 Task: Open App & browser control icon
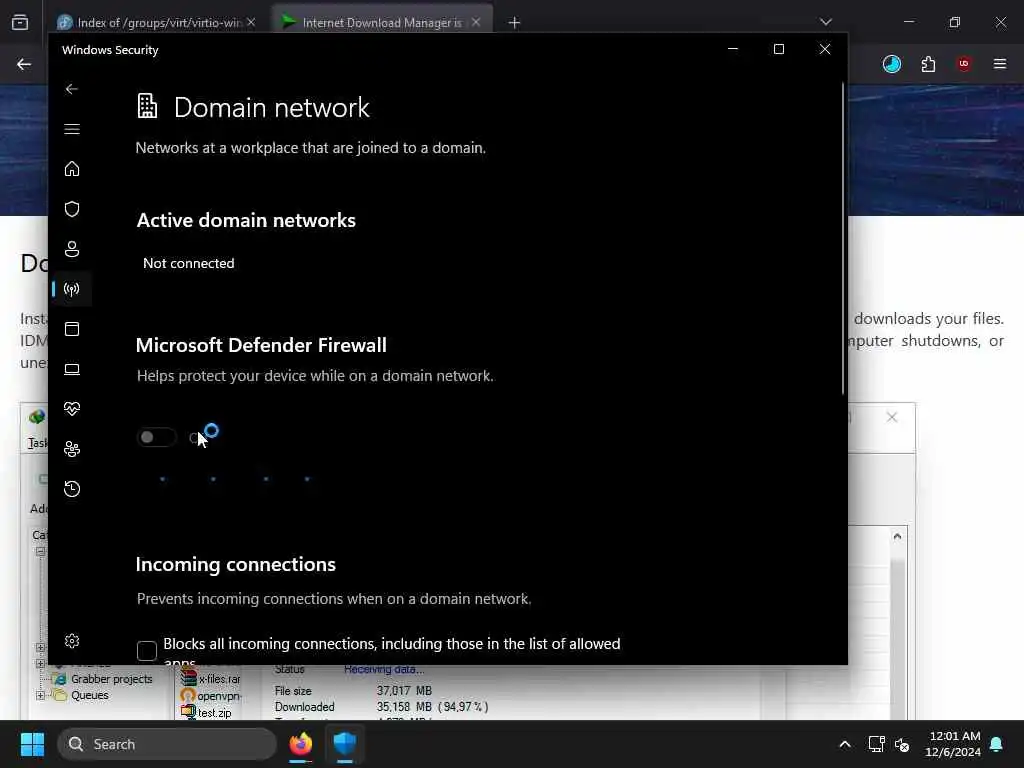72,329
